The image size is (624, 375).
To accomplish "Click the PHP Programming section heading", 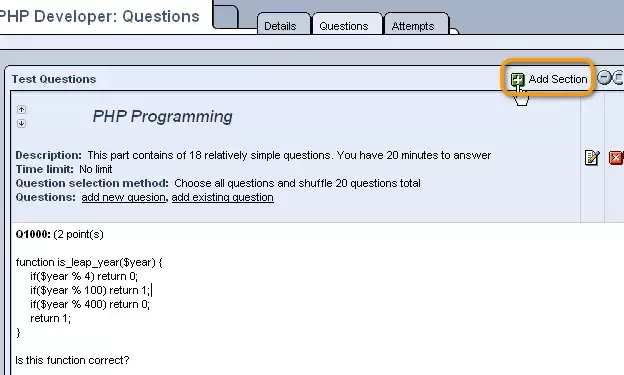I will pyautogui.click(x=162, y=116).
